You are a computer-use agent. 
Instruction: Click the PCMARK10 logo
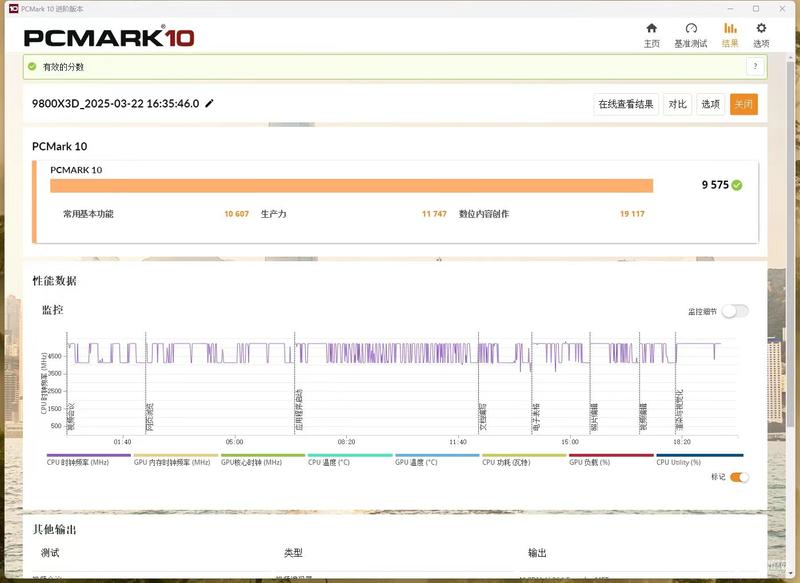109,37
